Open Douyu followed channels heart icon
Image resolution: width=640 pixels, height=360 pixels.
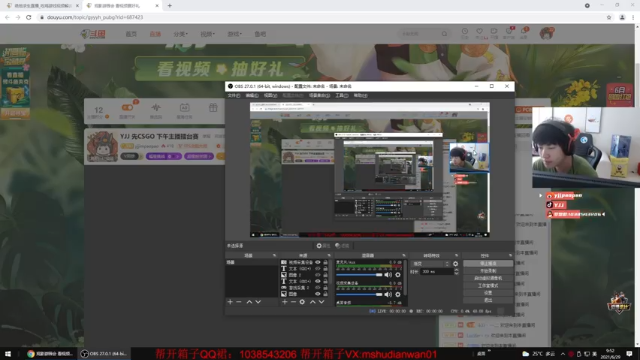click(480, 32)
